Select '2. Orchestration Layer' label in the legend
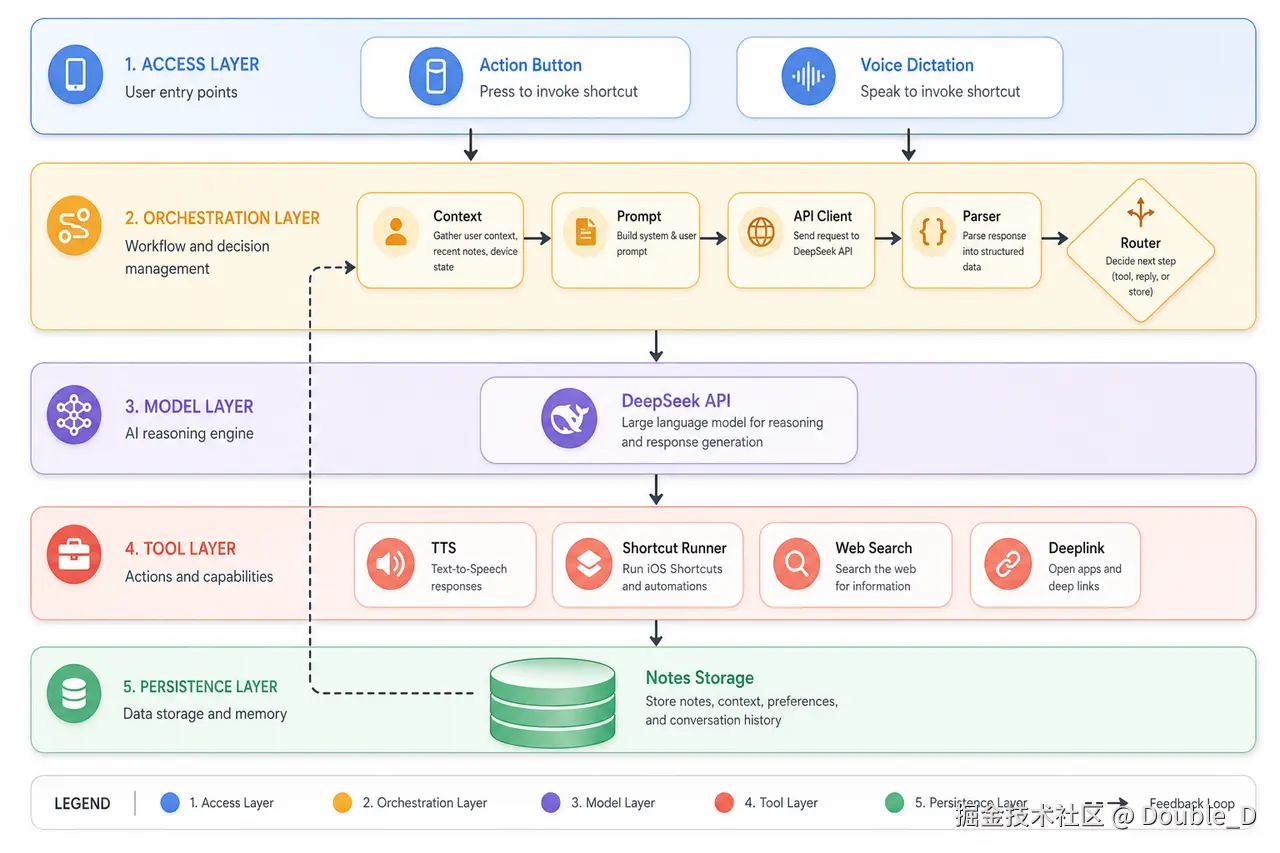1280x853 pixels. tap(424, 803)
